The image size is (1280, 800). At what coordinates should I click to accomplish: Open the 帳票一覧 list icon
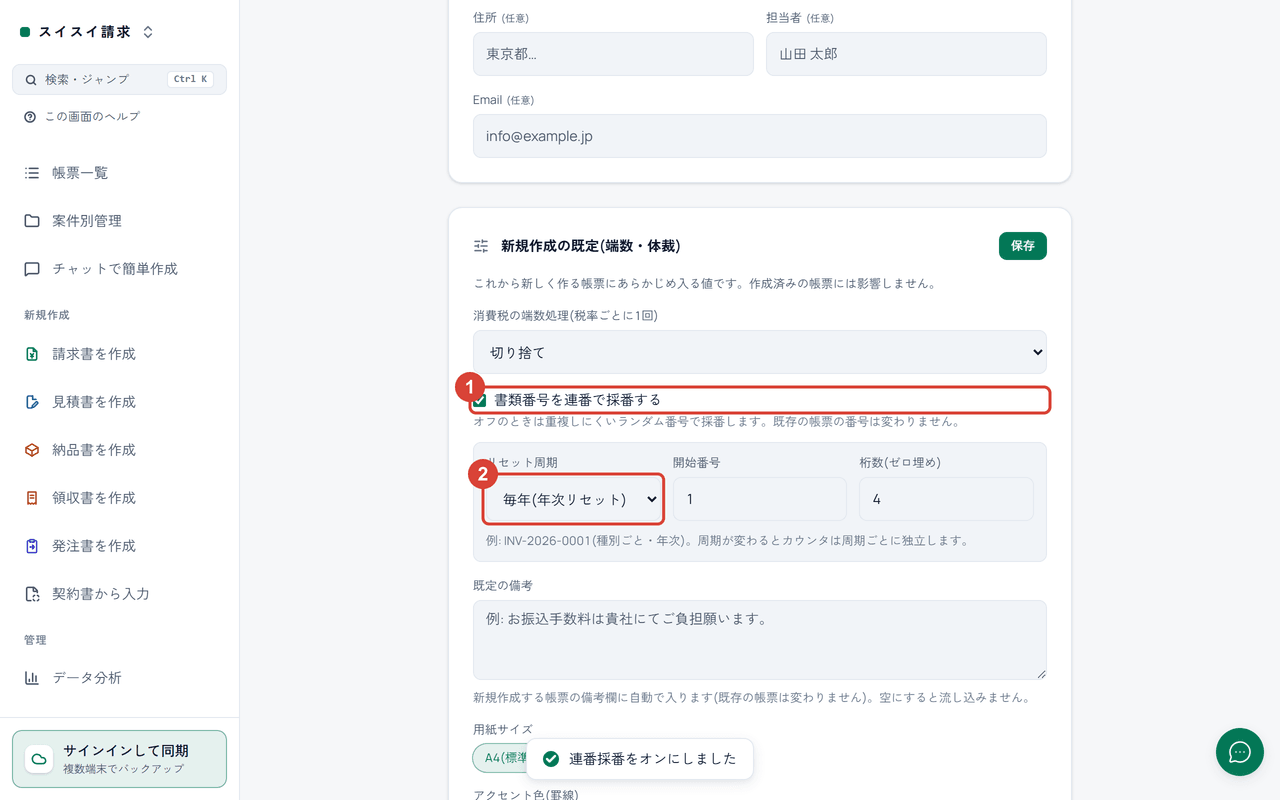32,173
